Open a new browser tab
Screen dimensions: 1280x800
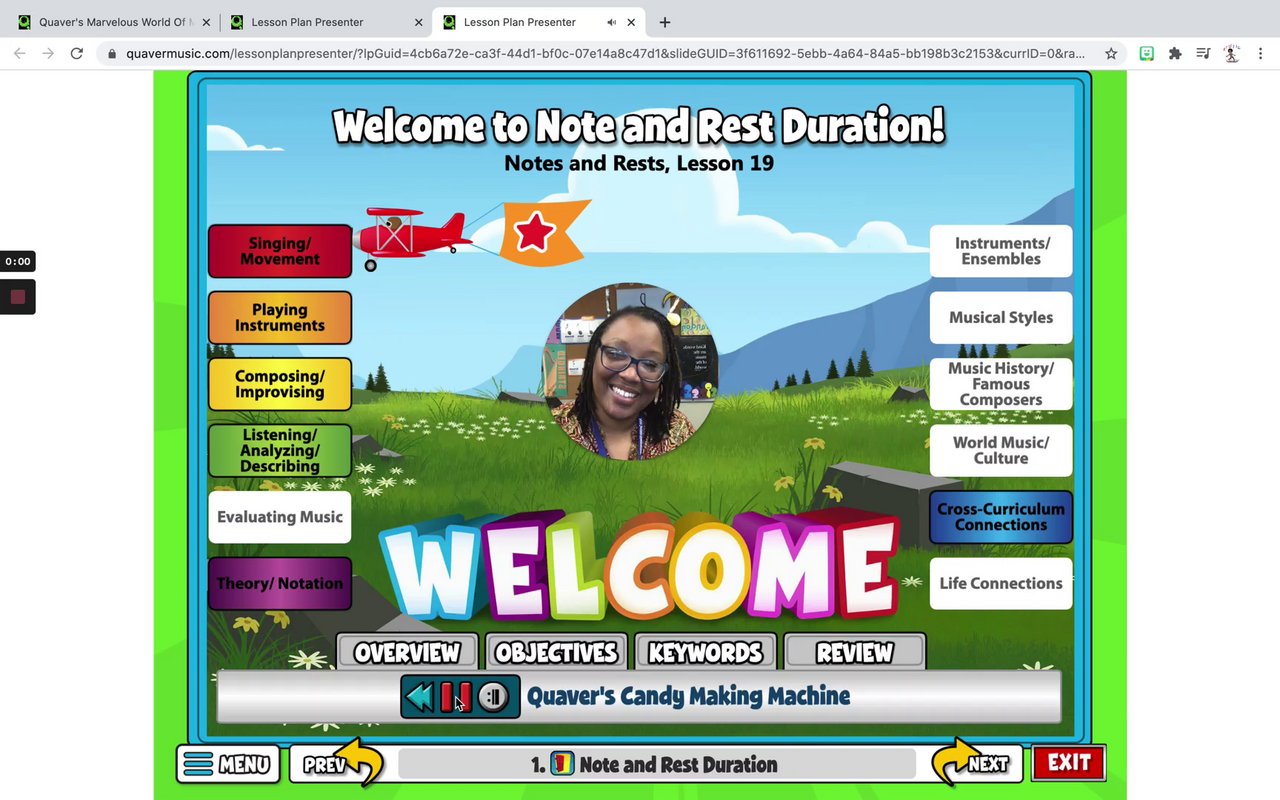[x=665, y=22]
